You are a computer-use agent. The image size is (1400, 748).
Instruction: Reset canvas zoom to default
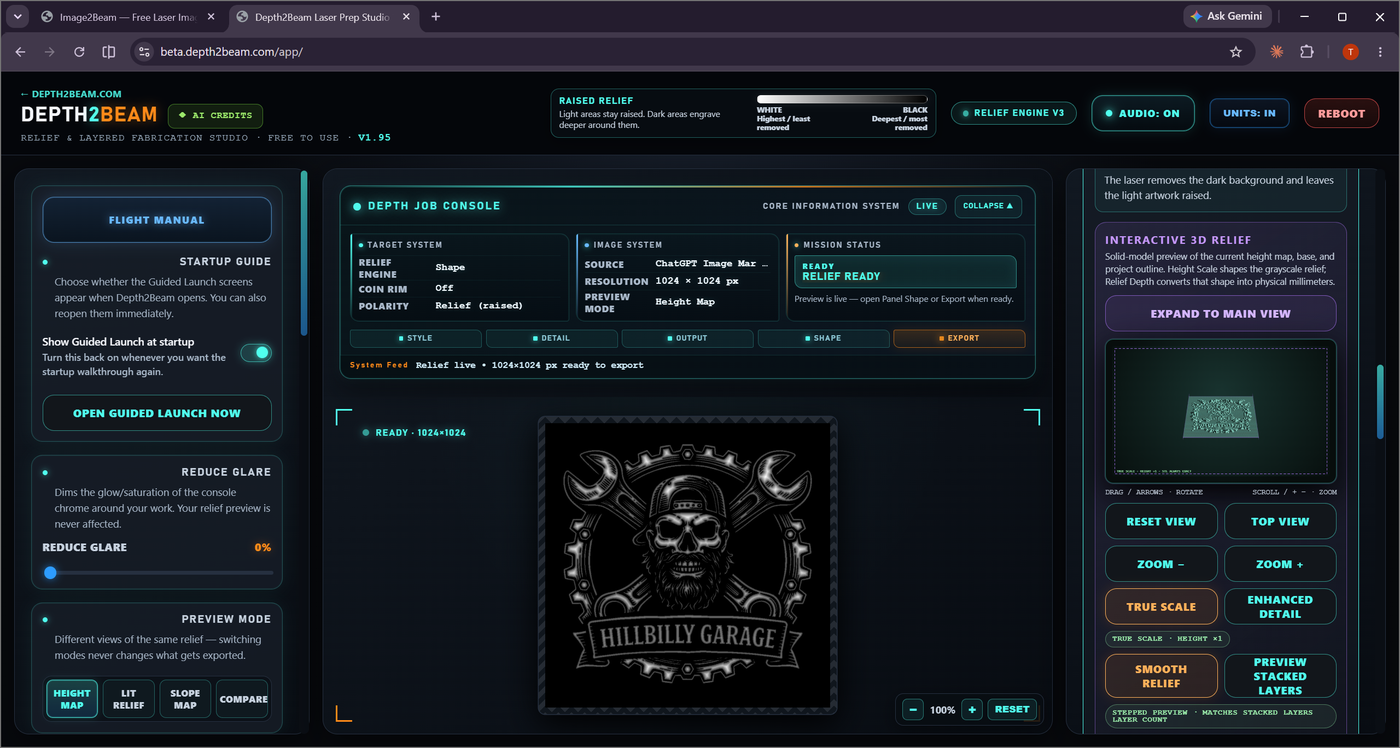1012,709
